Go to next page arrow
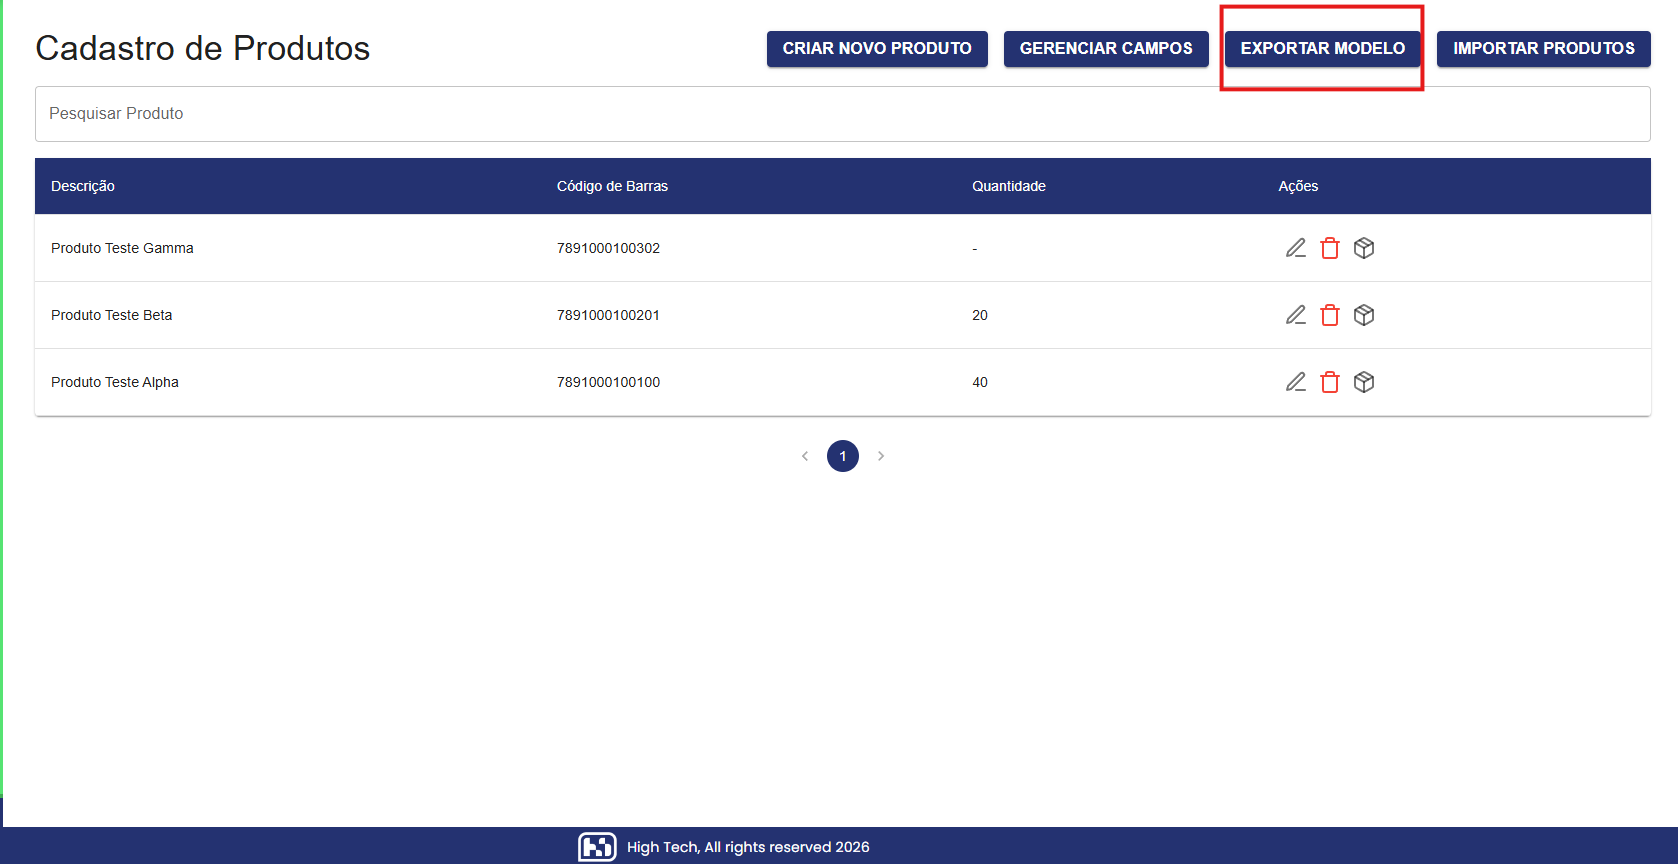Image resolution: width=1678 pixels, height=864 pixels. coord(881,456)
